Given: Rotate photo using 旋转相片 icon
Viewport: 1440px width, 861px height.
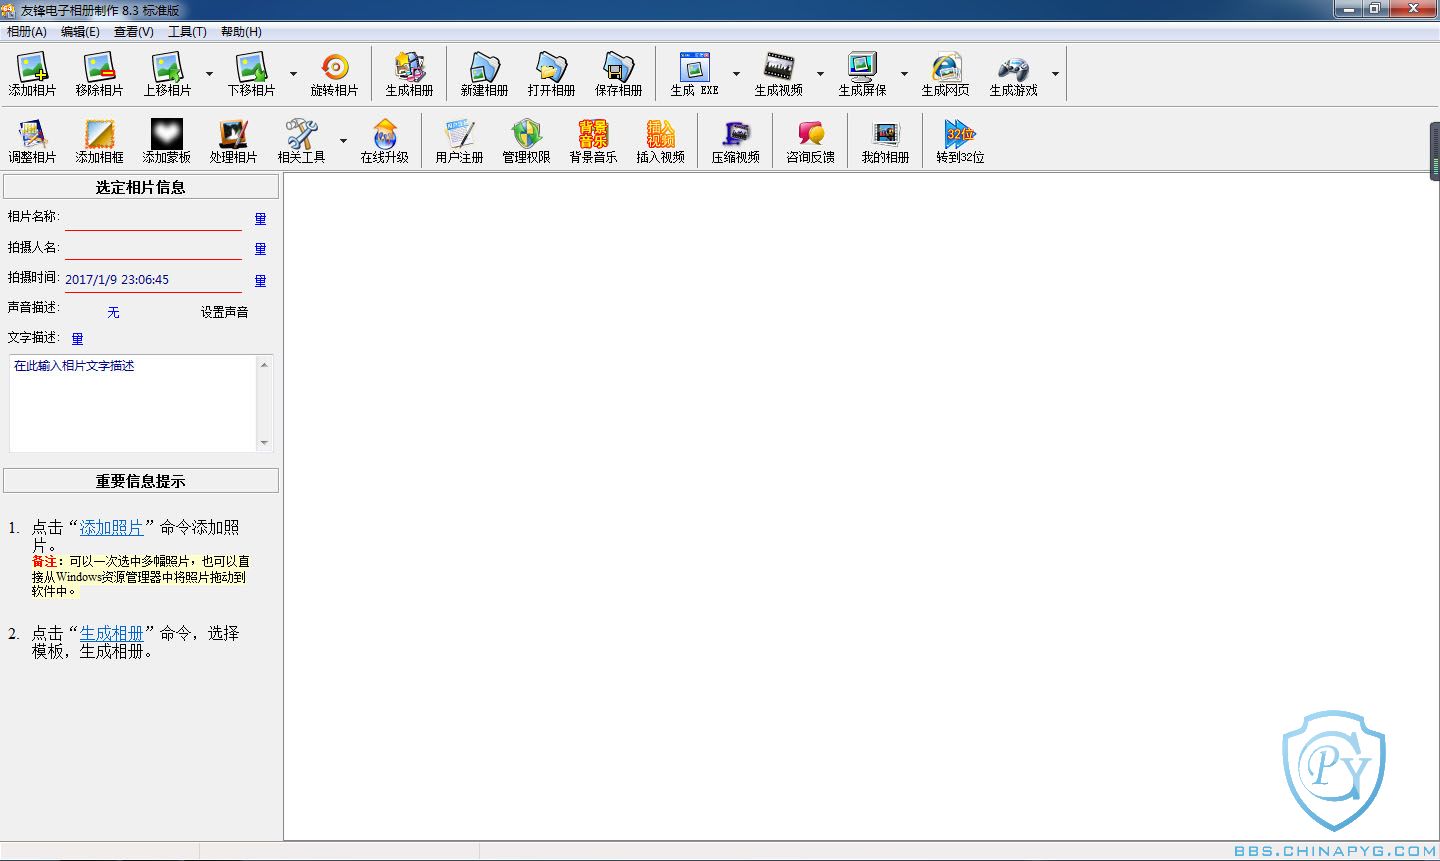Looking at the screenshot, I should click(334, 74).
